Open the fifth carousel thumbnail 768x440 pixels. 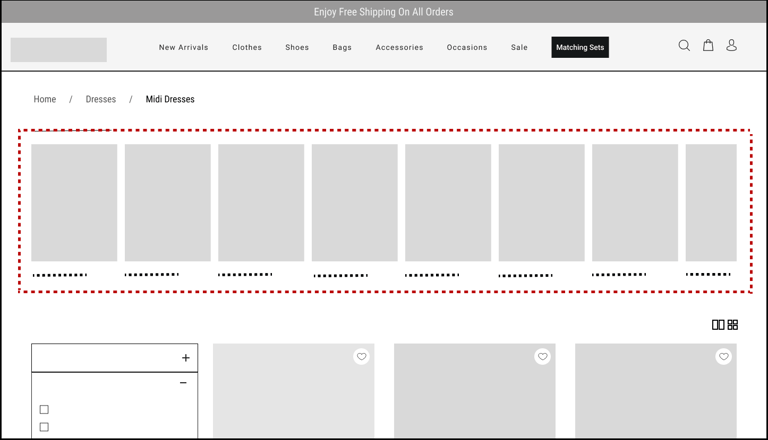[x=448, y=202]
